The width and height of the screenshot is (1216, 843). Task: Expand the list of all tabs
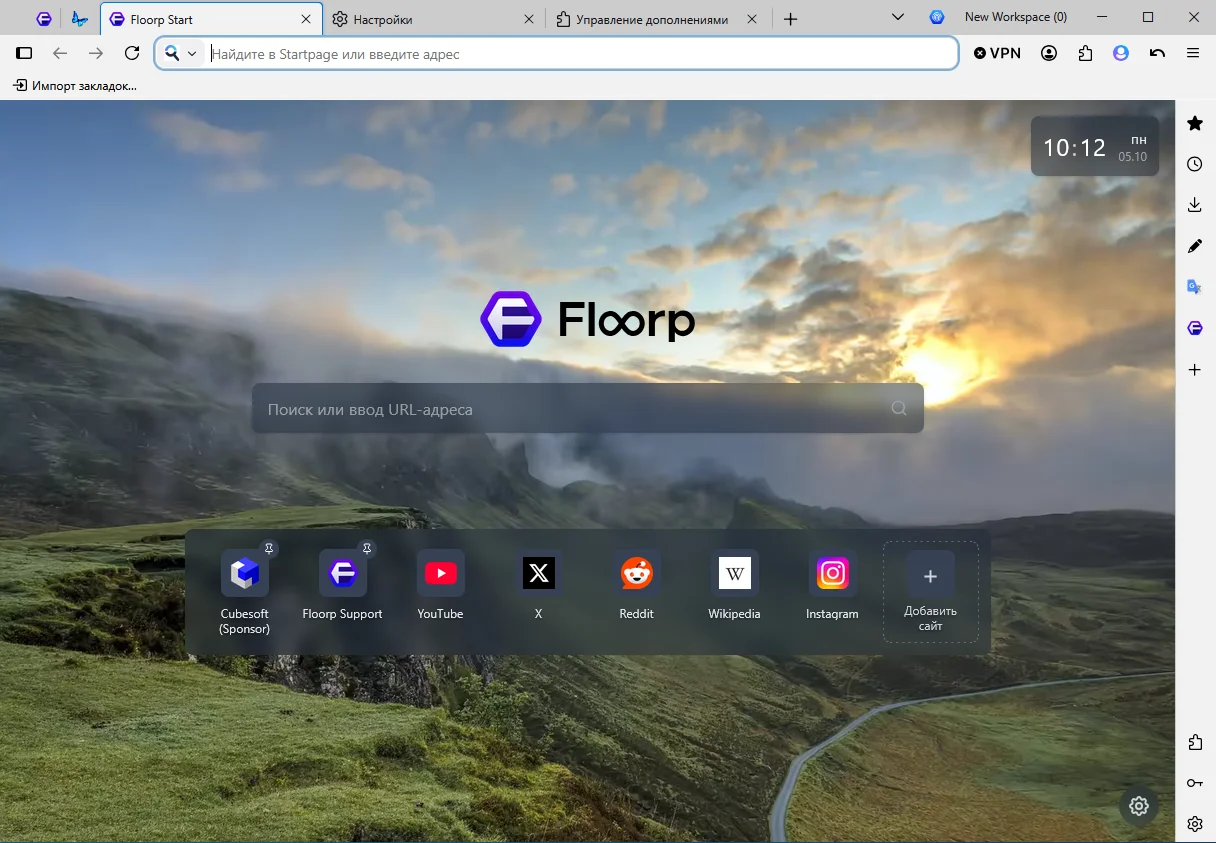pos(897,18)
